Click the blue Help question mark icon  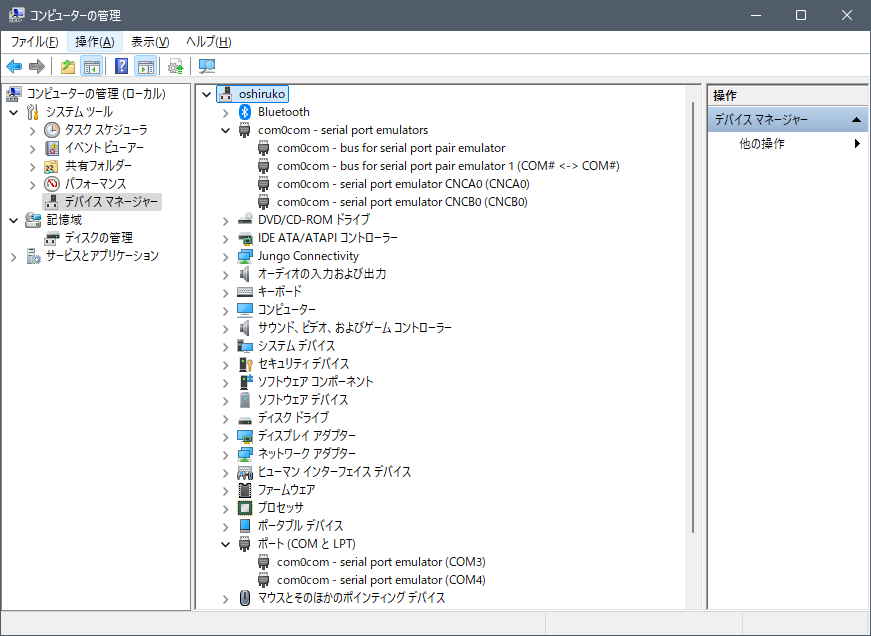coord(121,67)
